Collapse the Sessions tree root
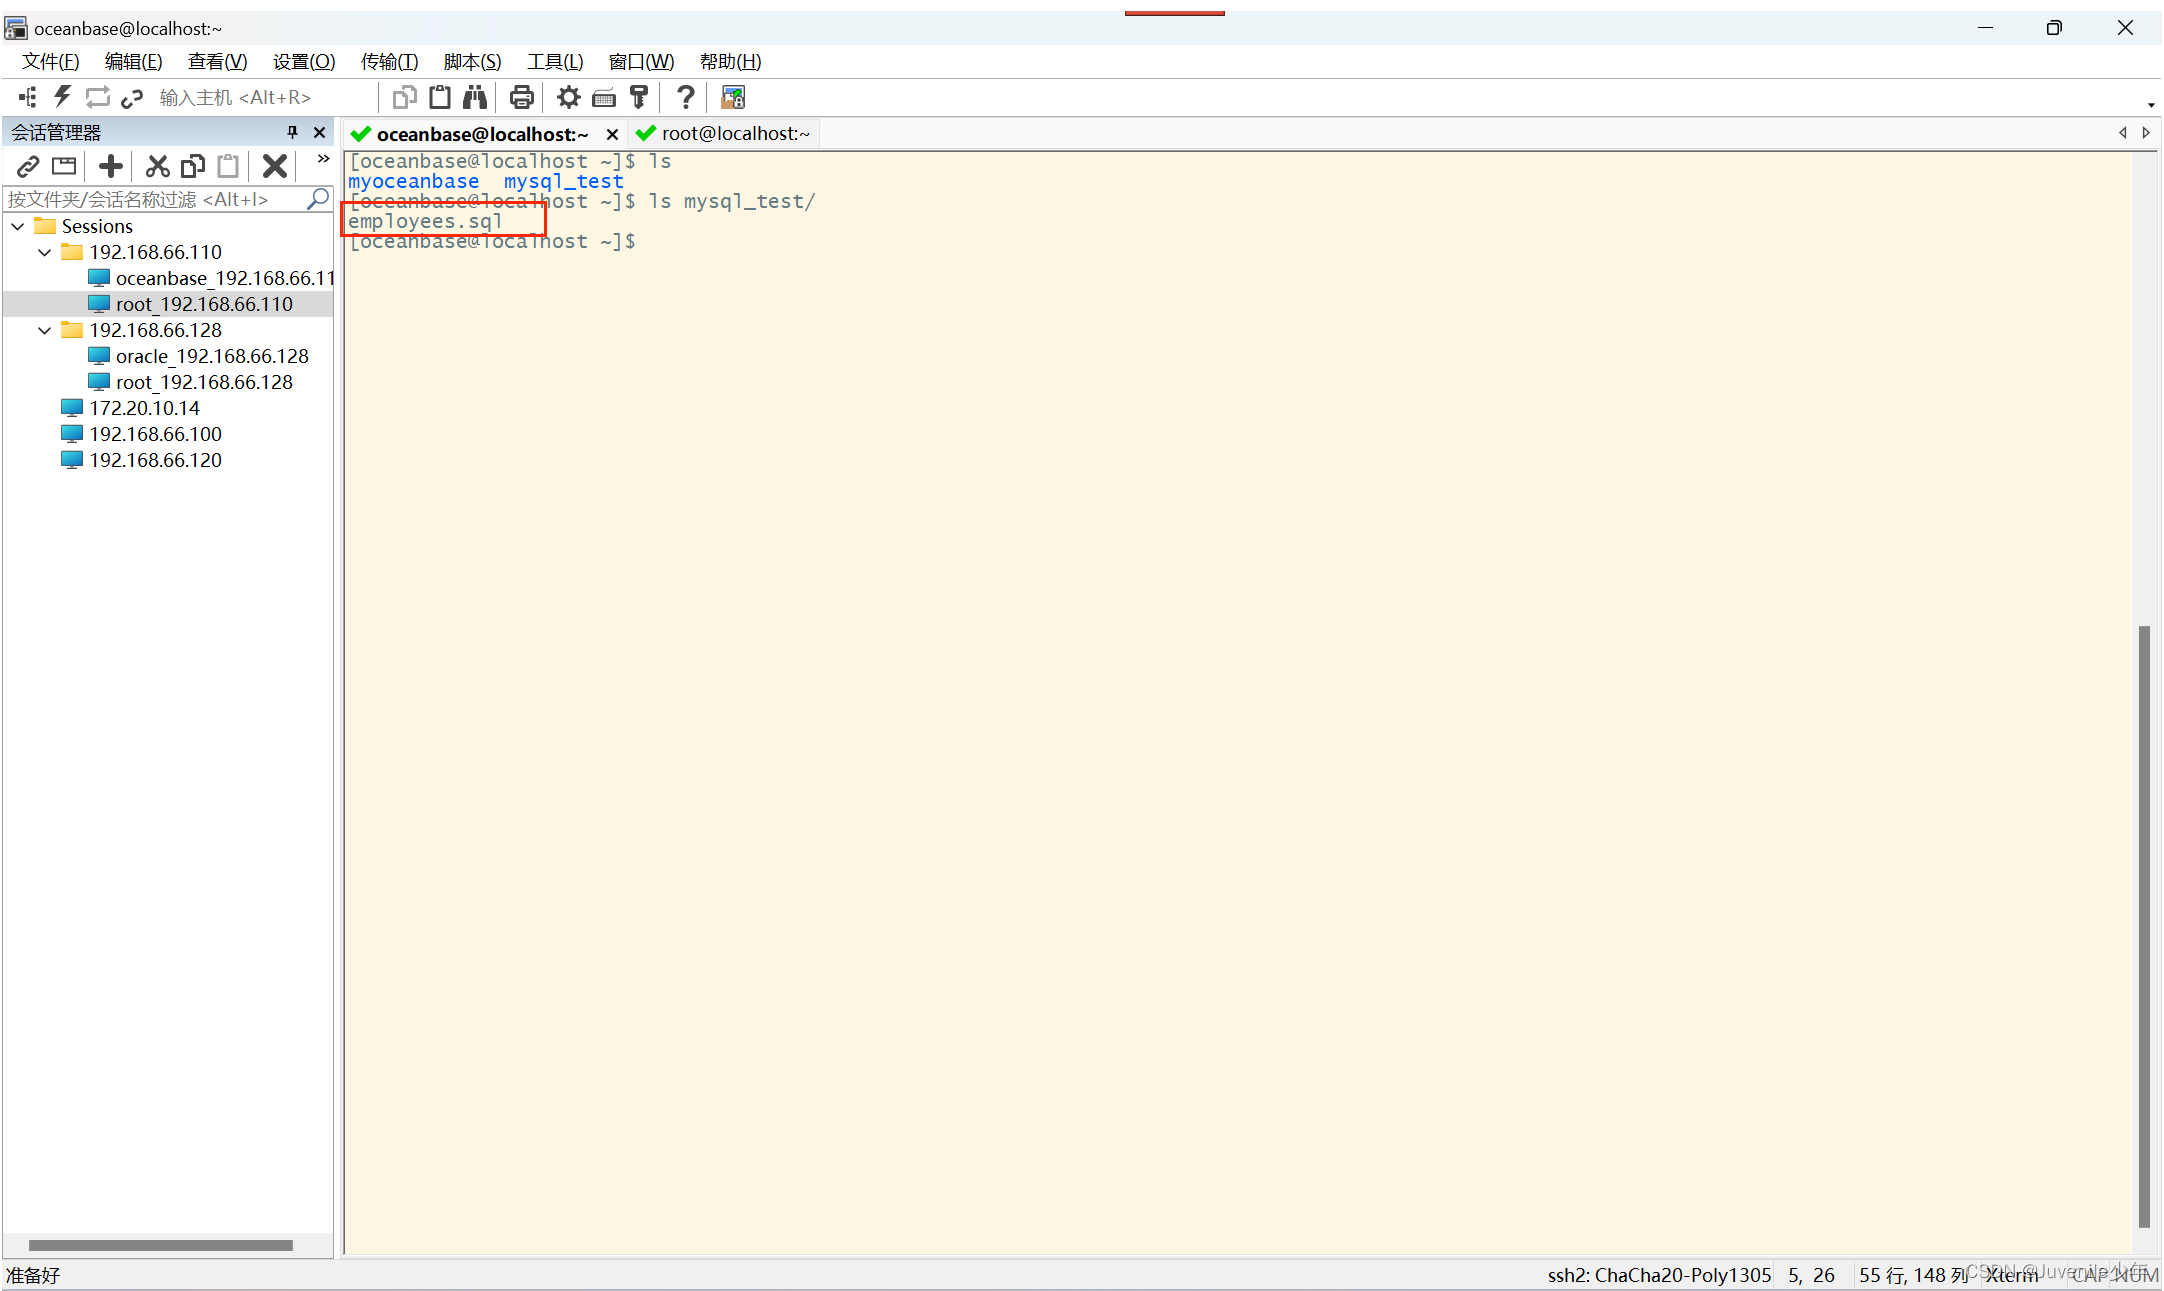Image resolution: width=2164 pixels, height=1291 pixels. point(22,226)
